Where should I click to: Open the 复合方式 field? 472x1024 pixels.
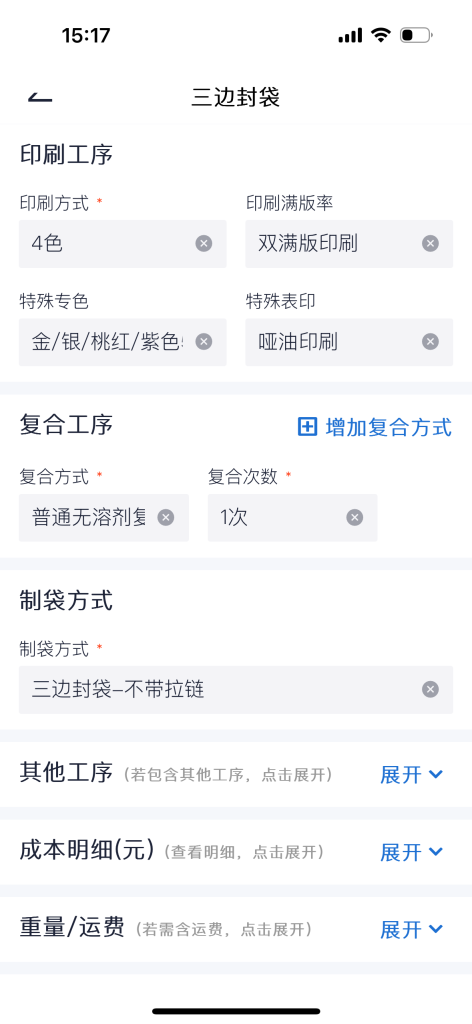click(x=104, y=518)
